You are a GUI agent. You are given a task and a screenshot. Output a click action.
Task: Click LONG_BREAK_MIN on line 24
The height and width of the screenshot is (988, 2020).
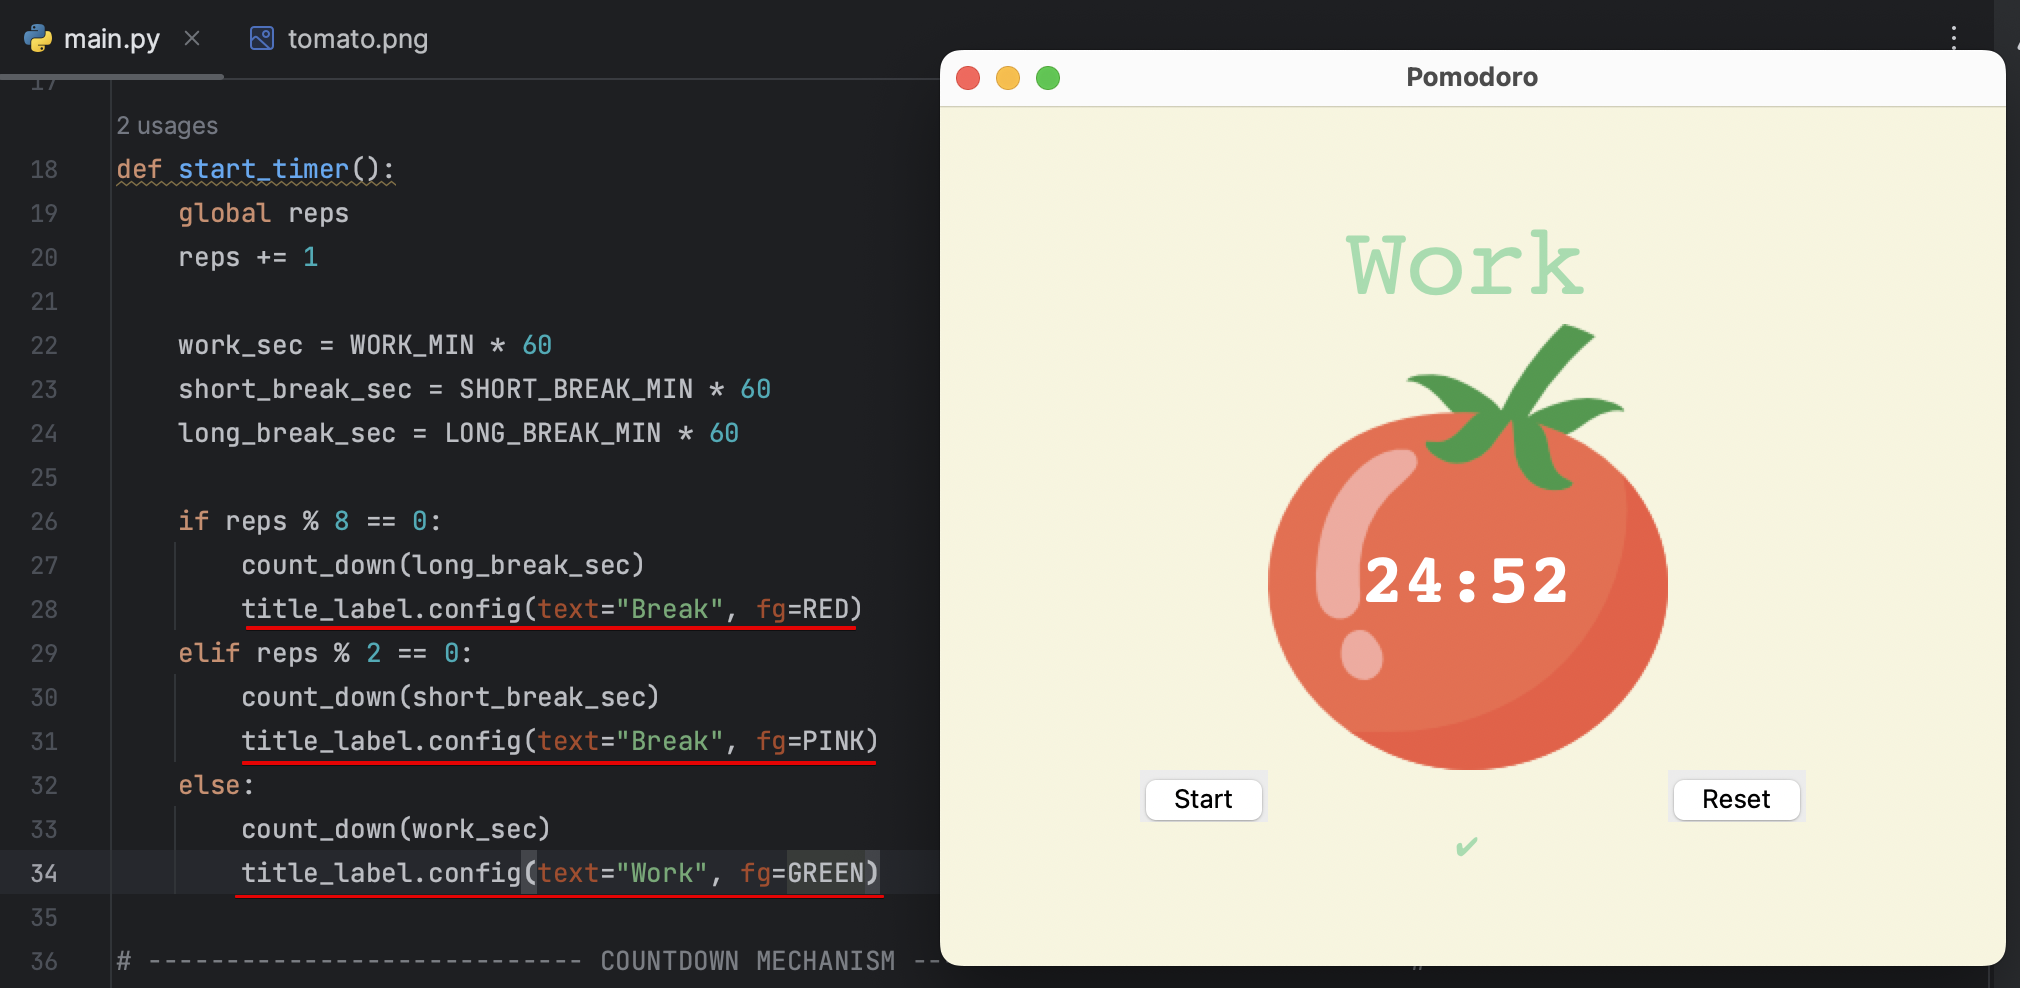553,434
